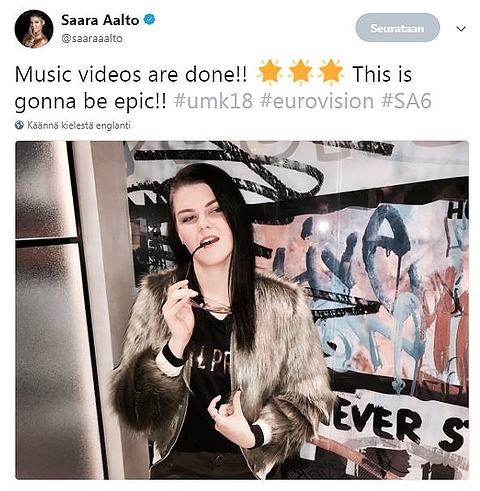Click the globe icon beside translate text

[x=19, y=125]
